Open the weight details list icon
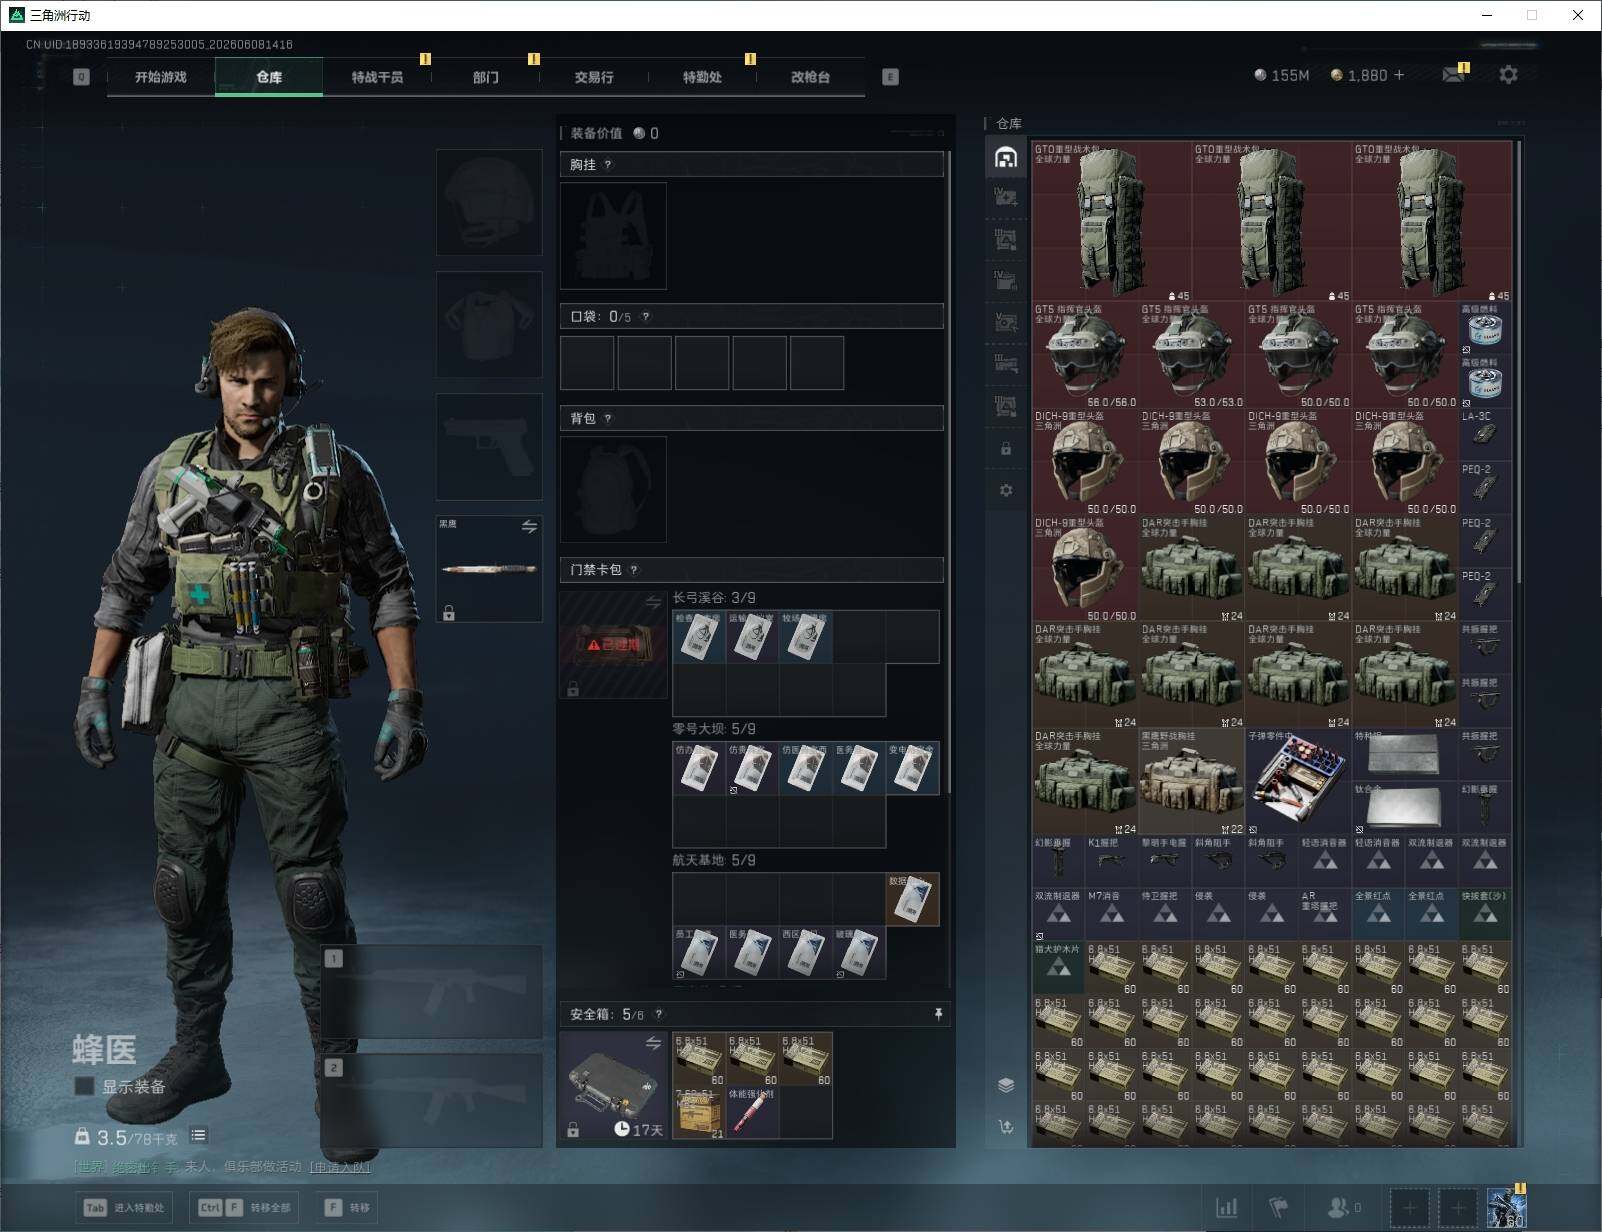The width and height of the screenshot is (1602, 1232). (198, 1135)
